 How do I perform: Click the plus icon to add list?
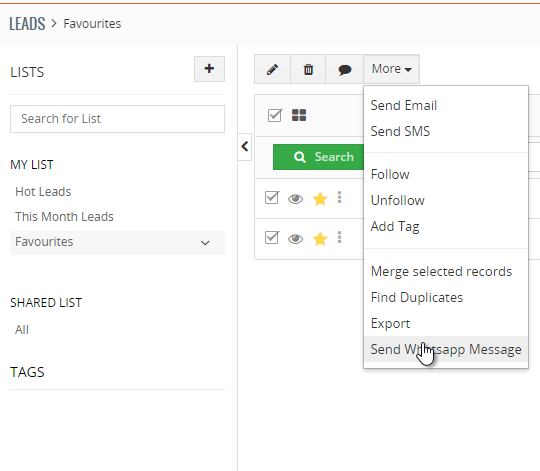pyautogui.click(x=209, y=69)
